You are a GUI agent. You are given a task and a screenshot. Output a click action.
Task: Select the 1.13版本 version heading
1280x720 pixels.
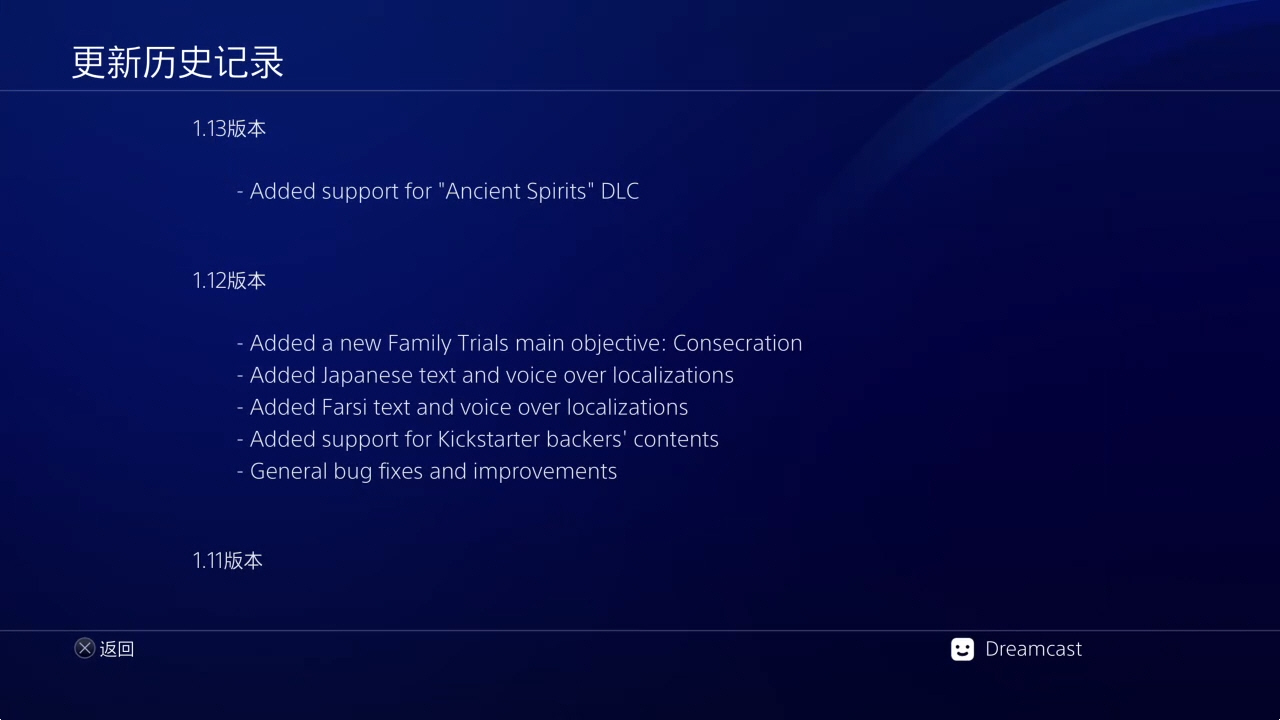click(x=229, y=129)
